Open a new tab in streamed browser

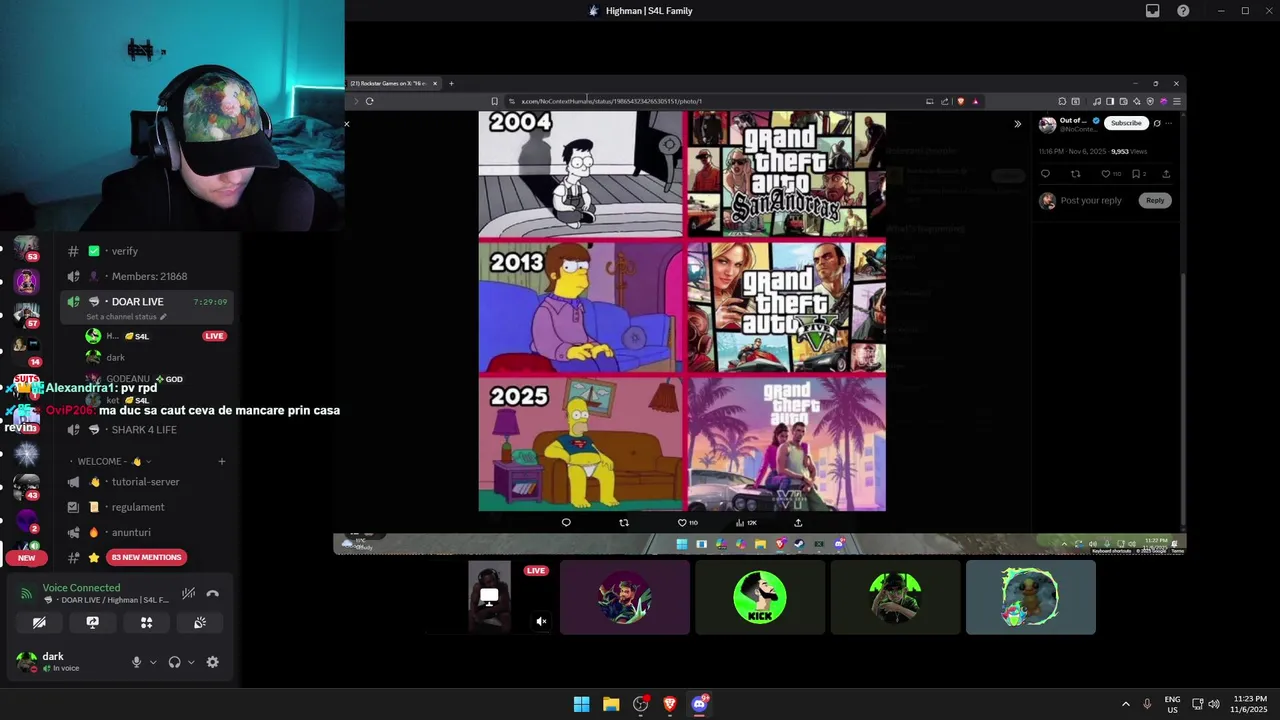point(451,84)
